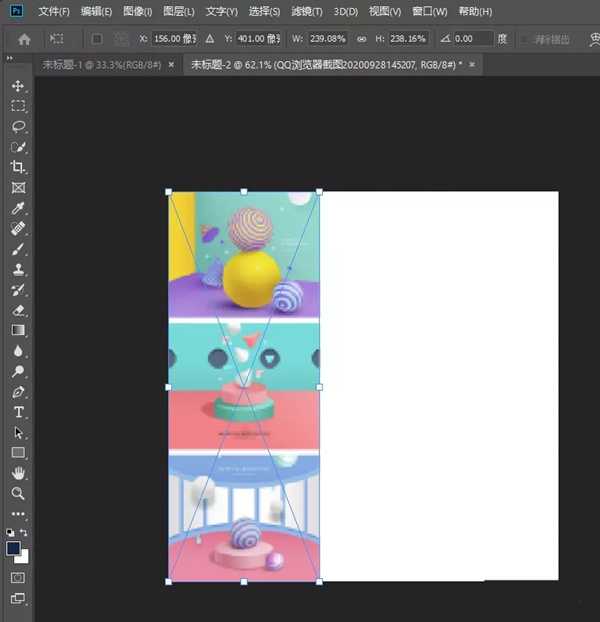Image resolution: width=600 pixels, height=622 pixels.
Task: Pick the Eyedropper tool
Action: (x=18, y=208)
